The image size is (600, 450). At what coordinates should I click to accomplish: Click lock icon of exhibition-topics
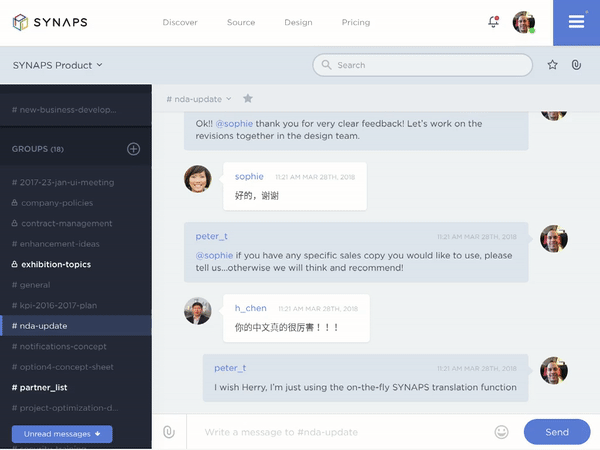pos(15,264)
